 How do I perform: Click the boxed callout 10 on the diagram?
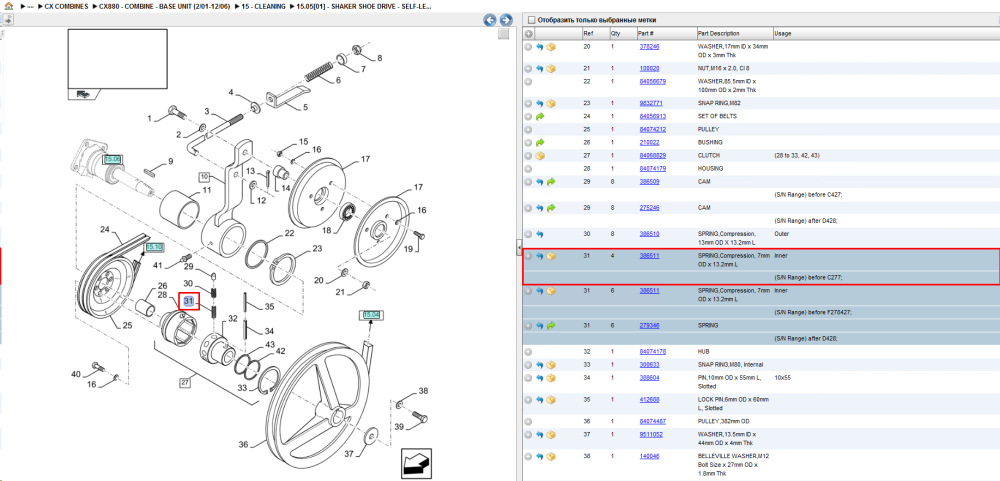(204, 176)
